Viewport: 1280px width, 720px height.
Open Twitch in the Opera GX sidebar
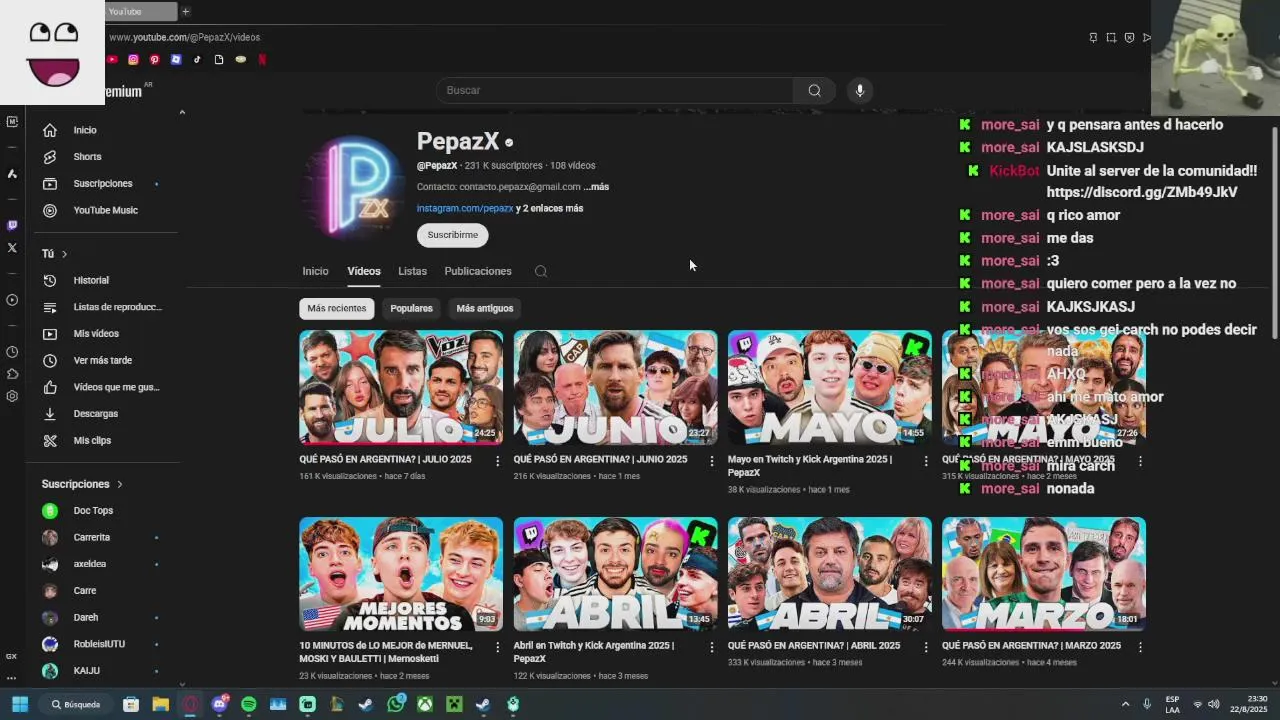[x=12, y=226]
